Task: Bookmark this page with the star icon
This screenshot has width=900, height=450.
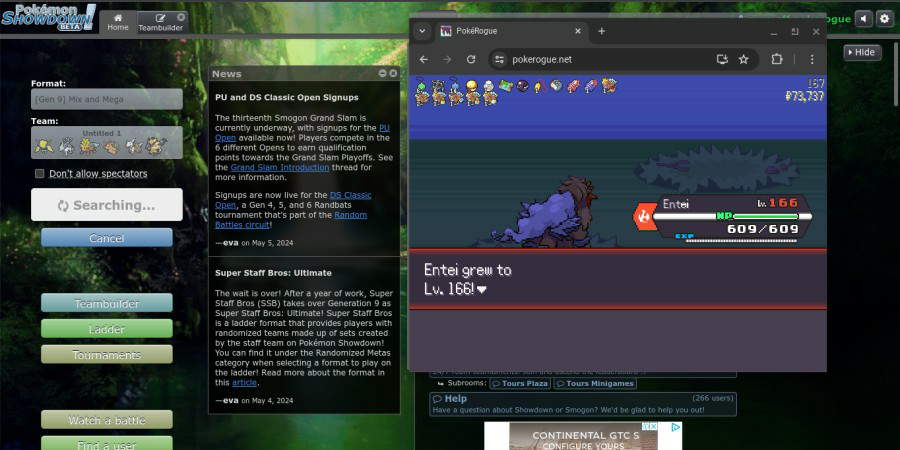Action: tap(743, 59)
